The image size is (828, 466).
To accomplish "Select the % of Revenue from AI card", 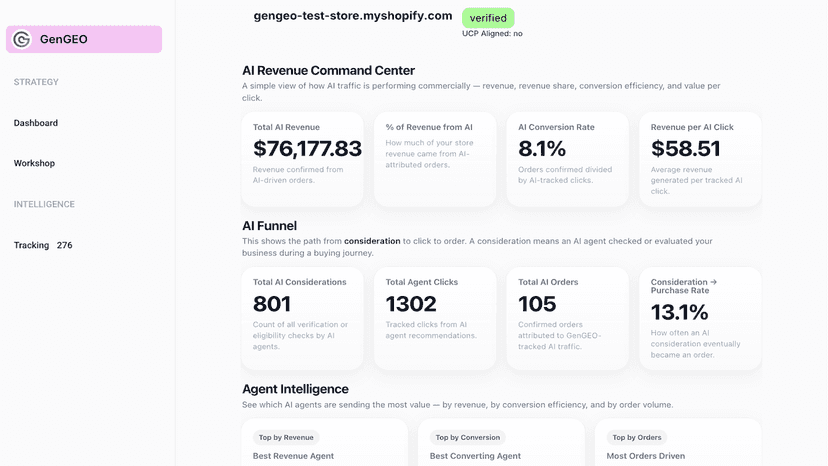I will tap(435, 159).
